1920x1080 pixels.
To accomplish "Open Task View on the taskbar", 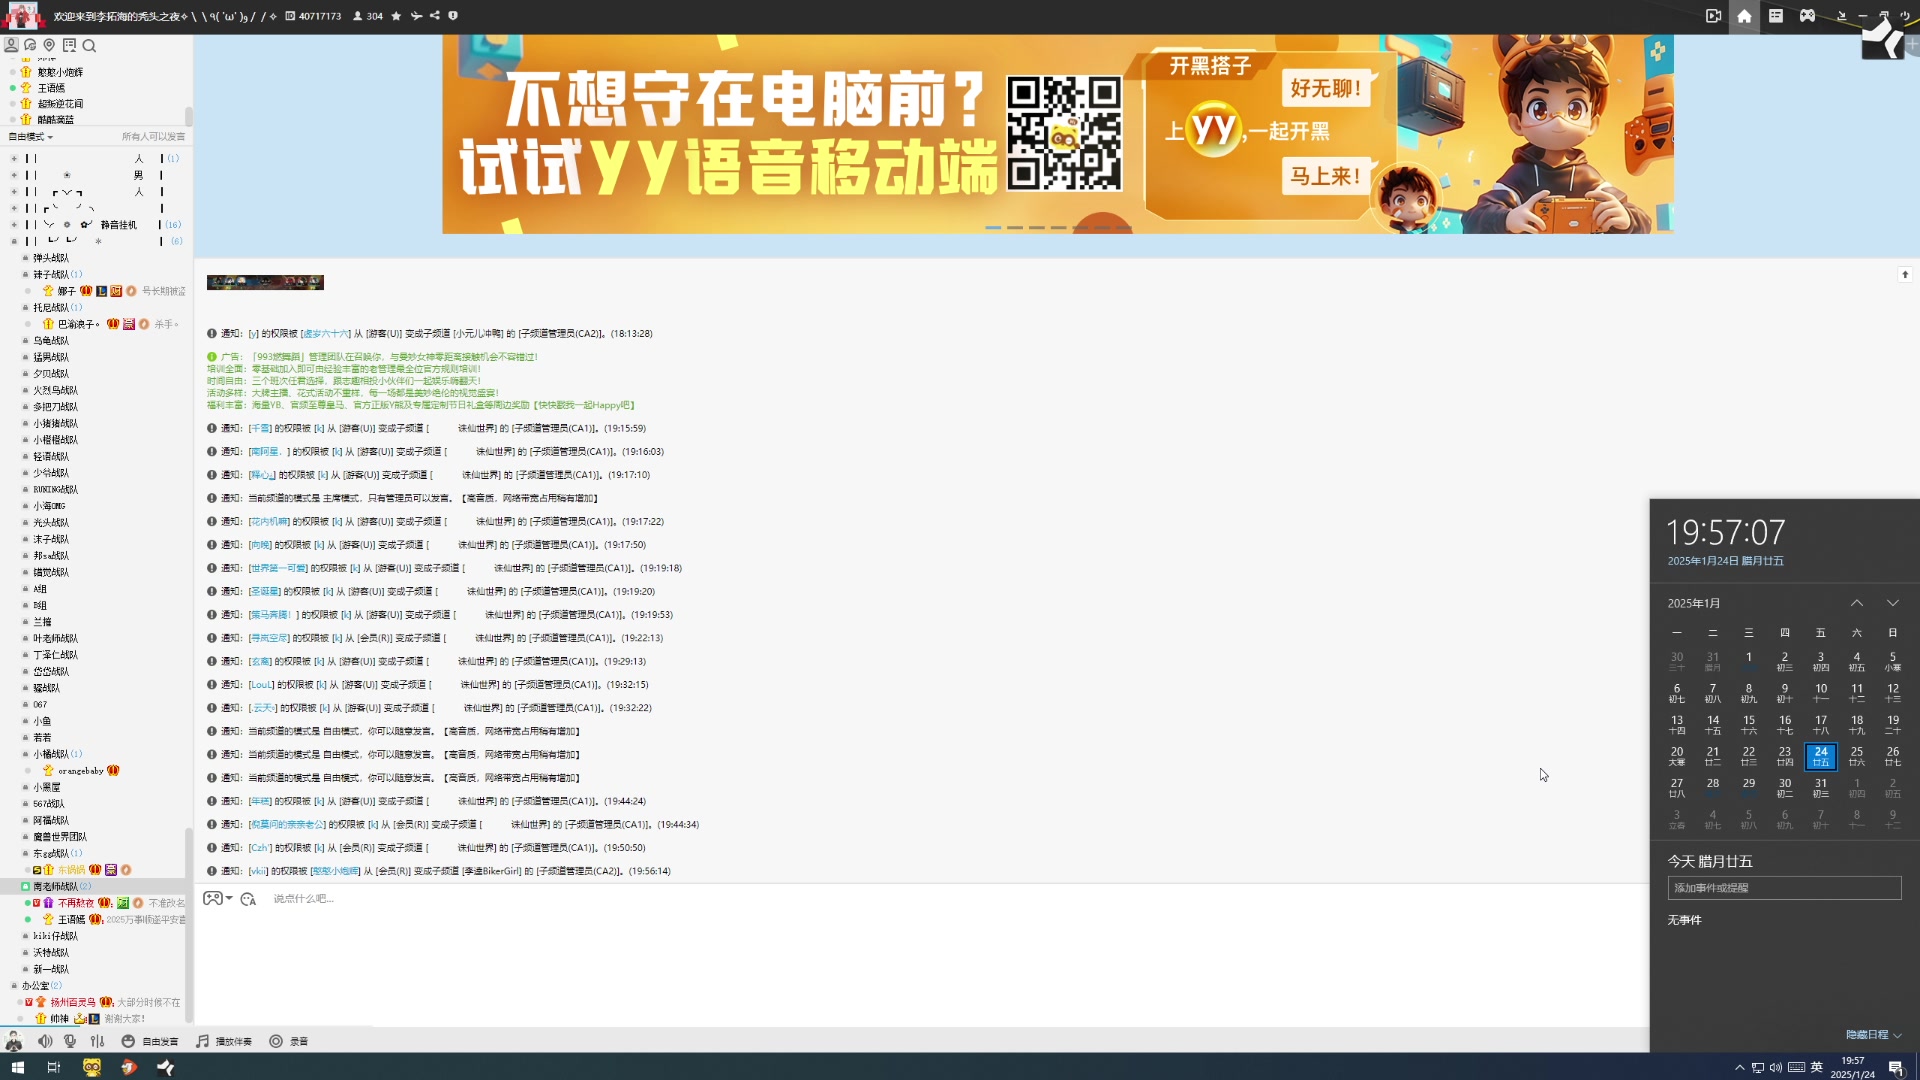I will (54, 1067).
